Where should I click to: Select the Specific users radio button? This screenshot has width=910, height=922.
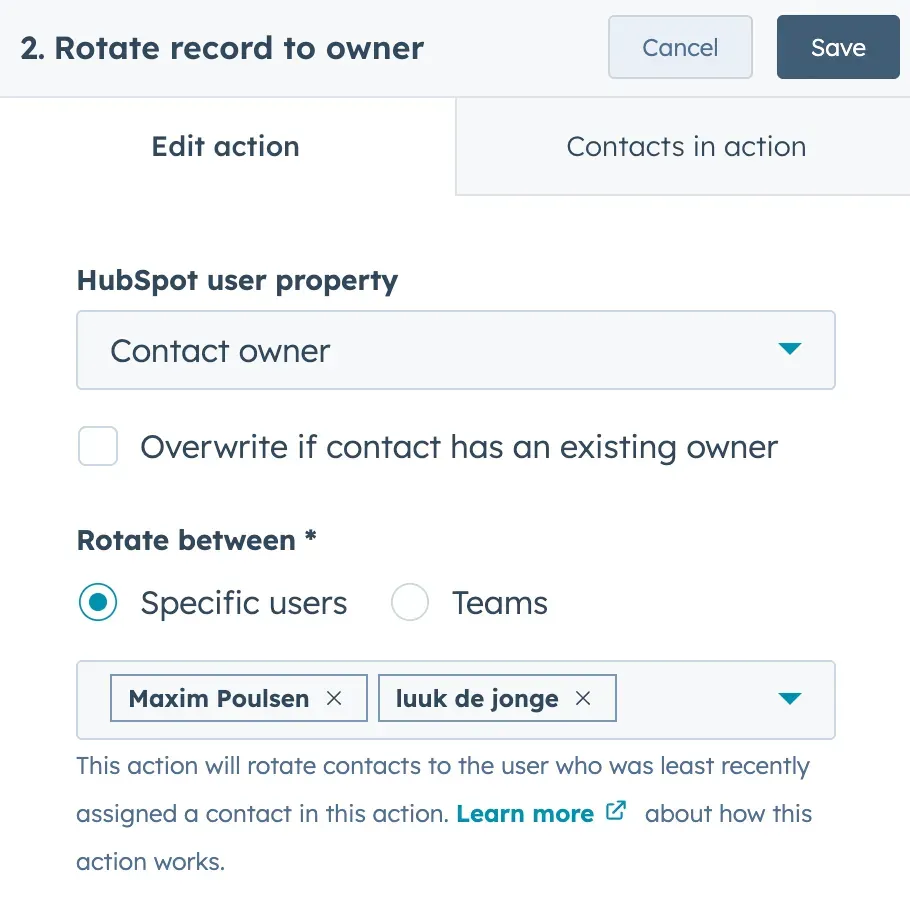point(97,602)
